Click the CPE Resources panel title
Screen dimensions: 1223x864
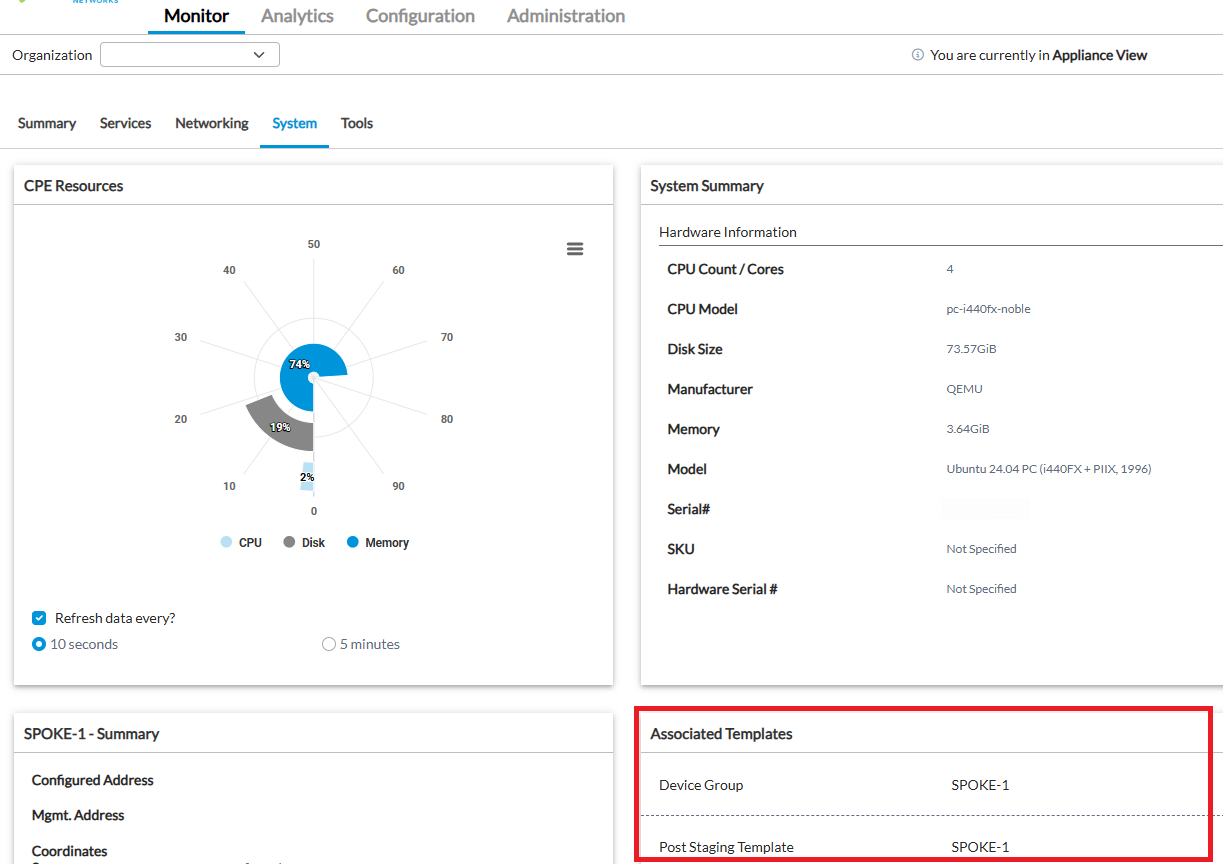74,186
